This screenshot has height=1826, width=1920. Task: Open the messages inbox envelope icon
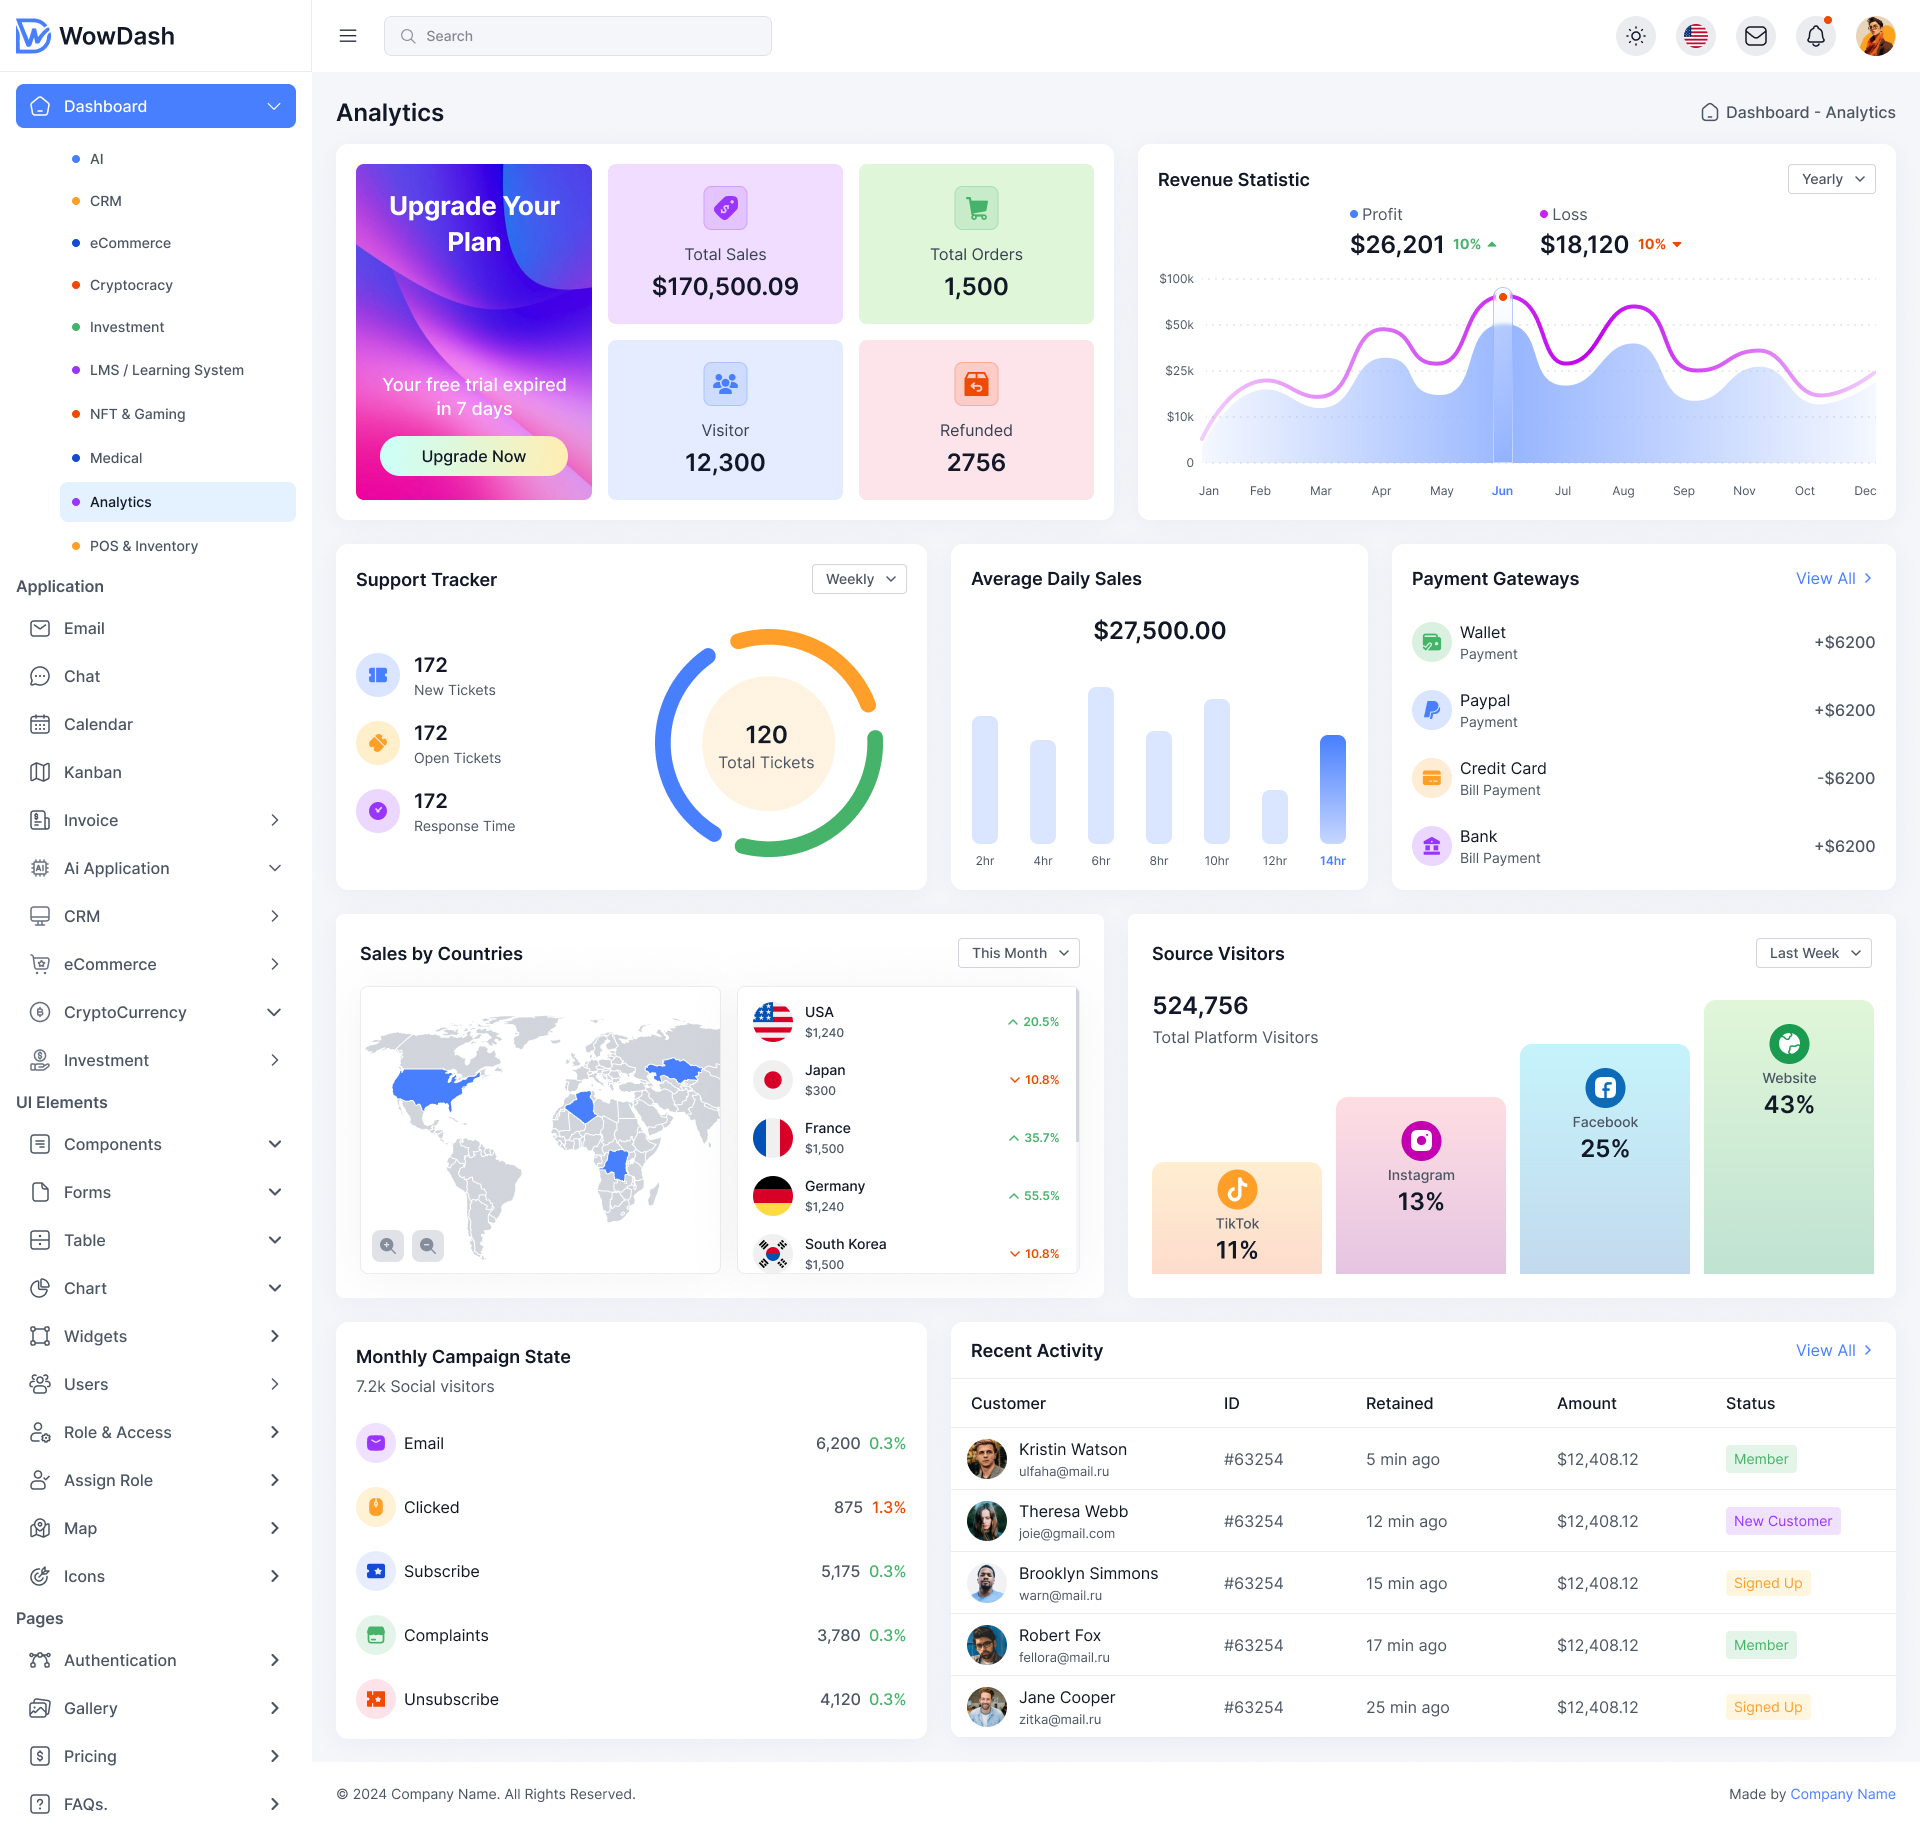(1756, 35)
